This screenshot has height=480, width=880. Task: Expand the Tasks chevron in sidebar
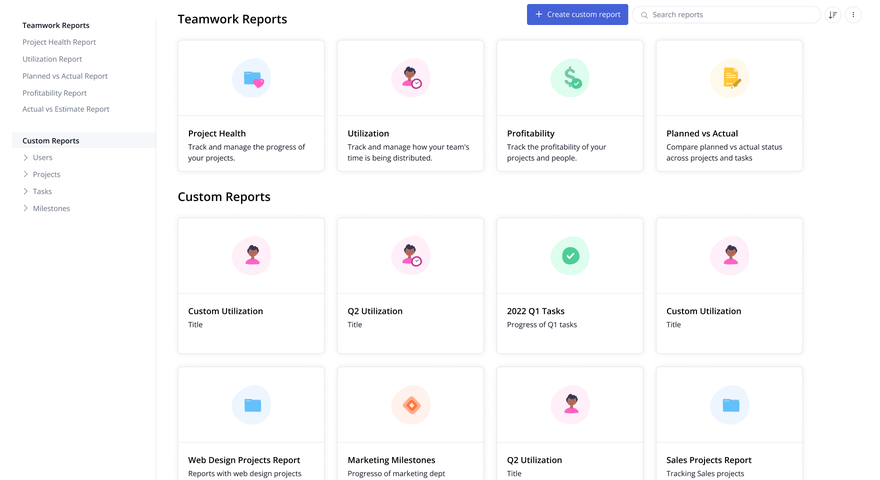click(26, 191)
